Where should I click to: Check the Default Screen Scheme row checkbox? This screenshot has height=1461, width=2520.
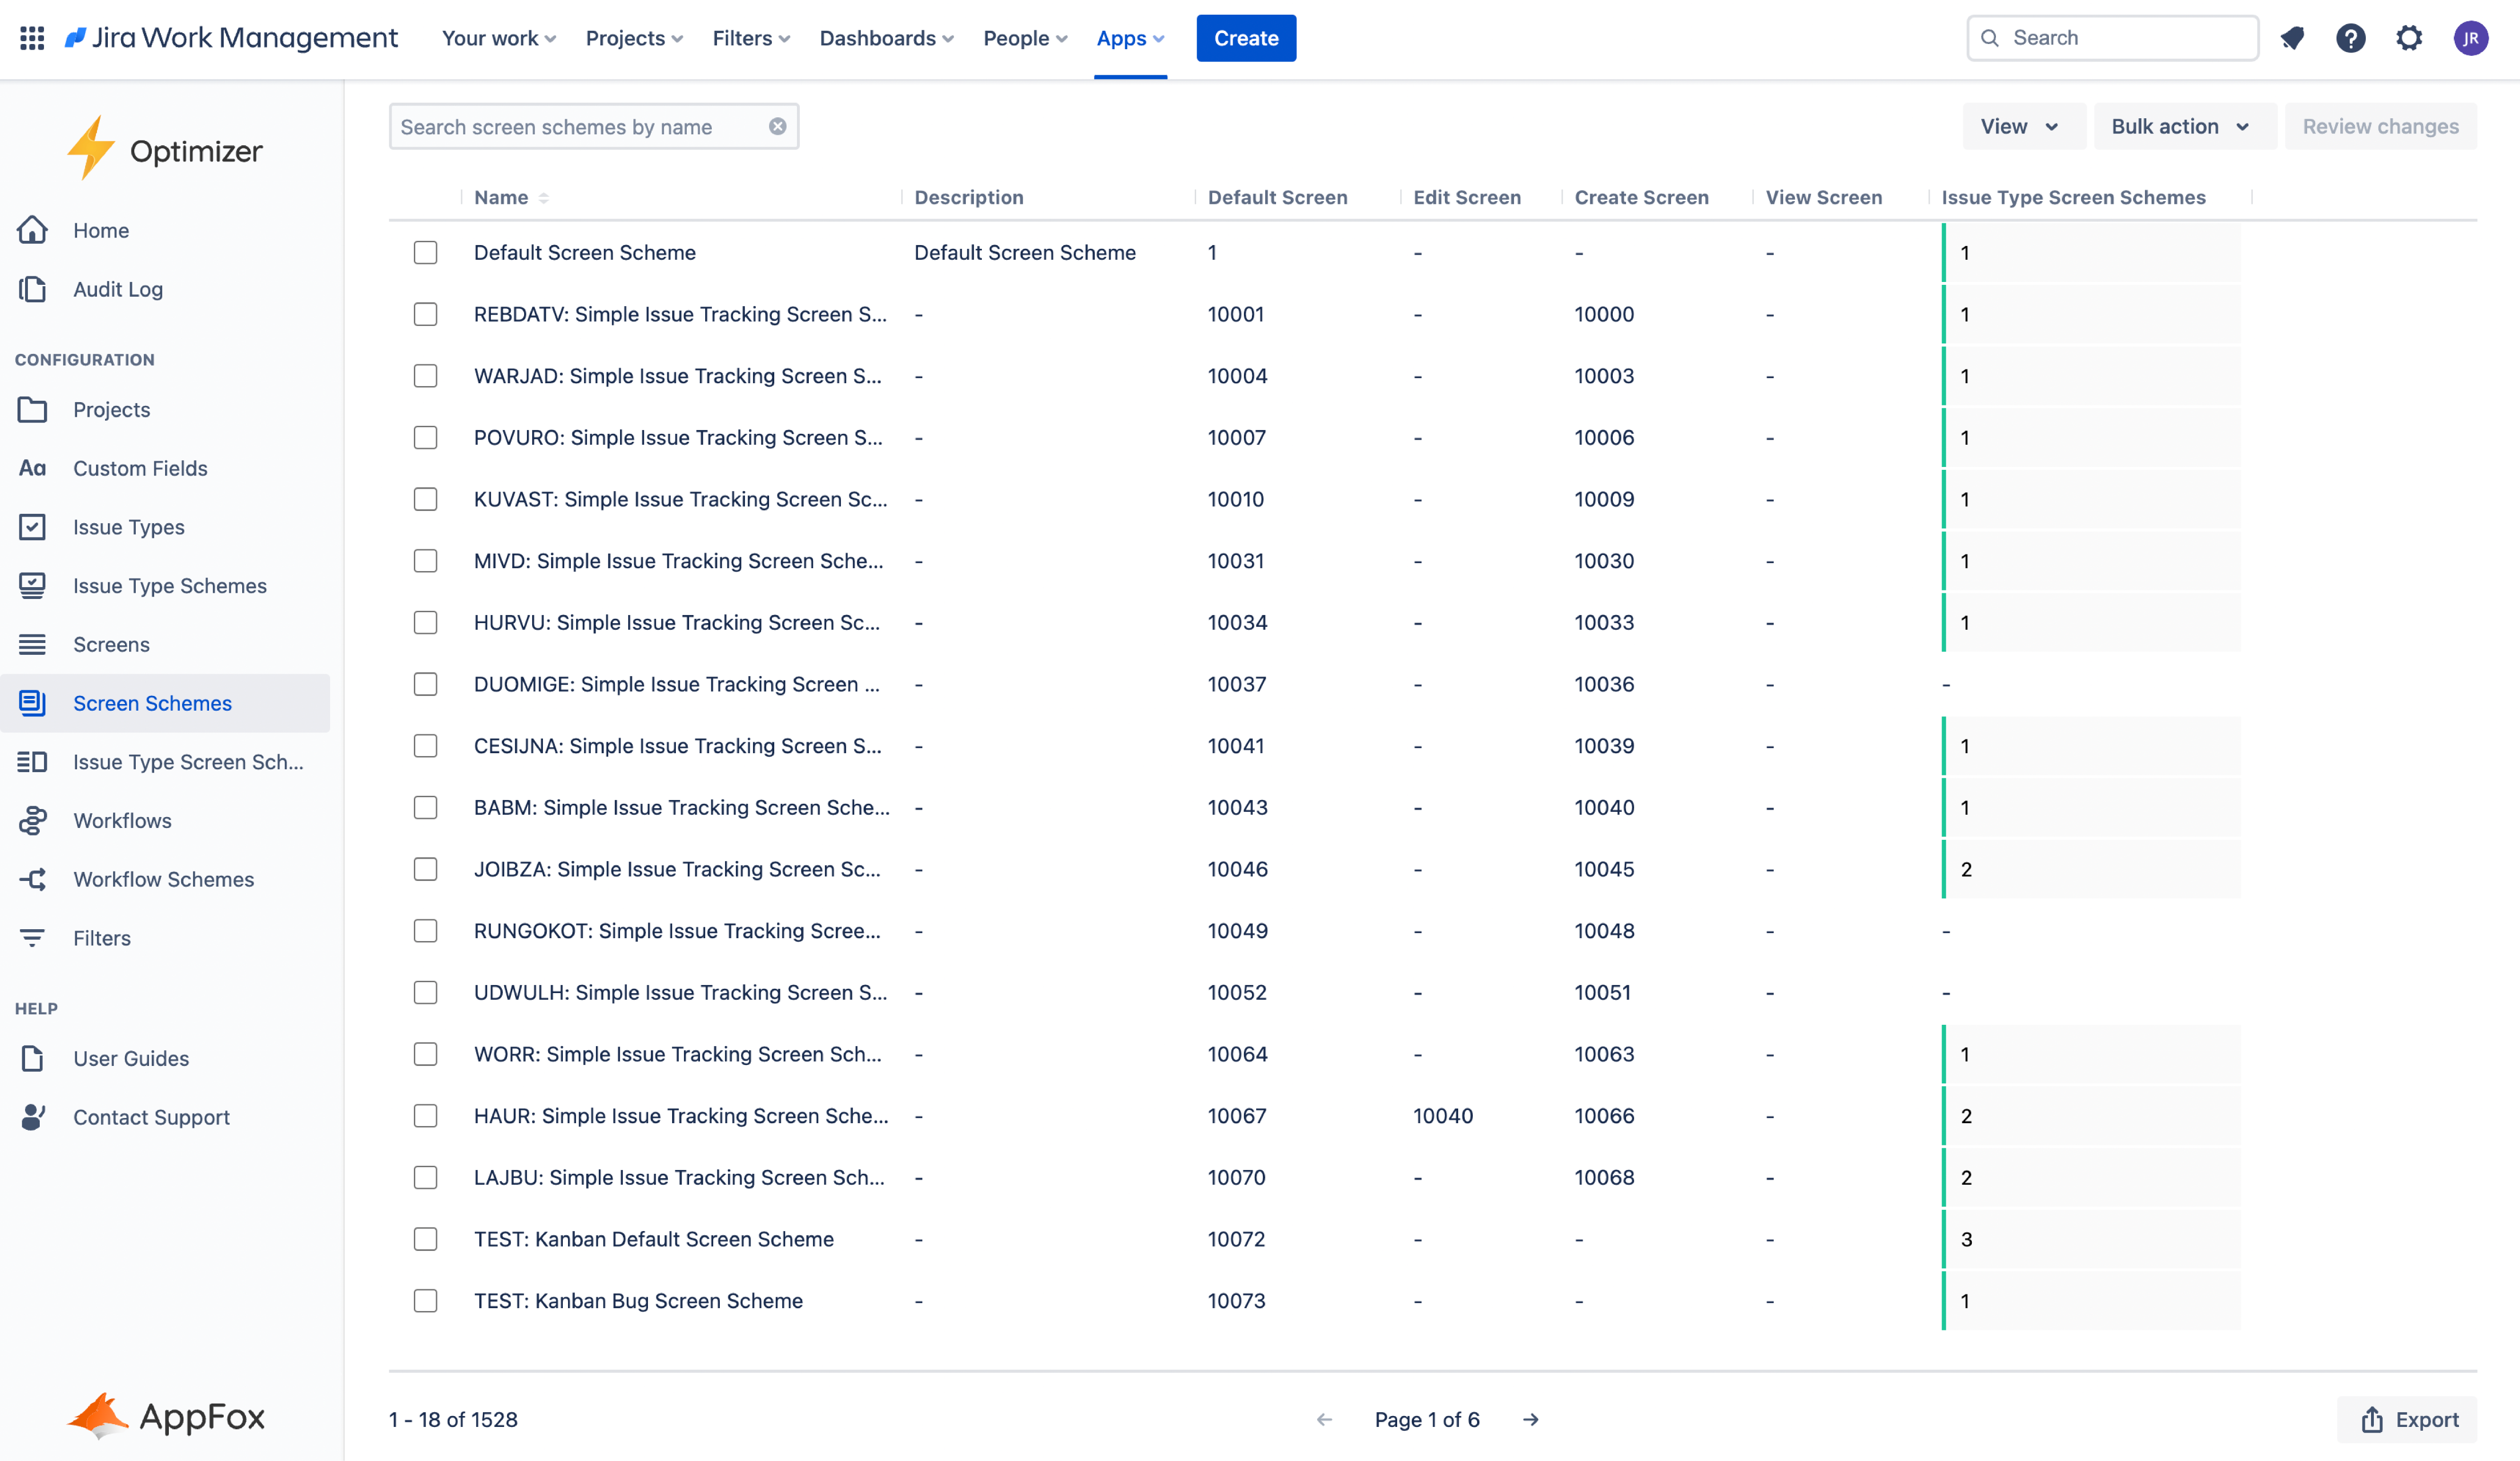[425, 252]
